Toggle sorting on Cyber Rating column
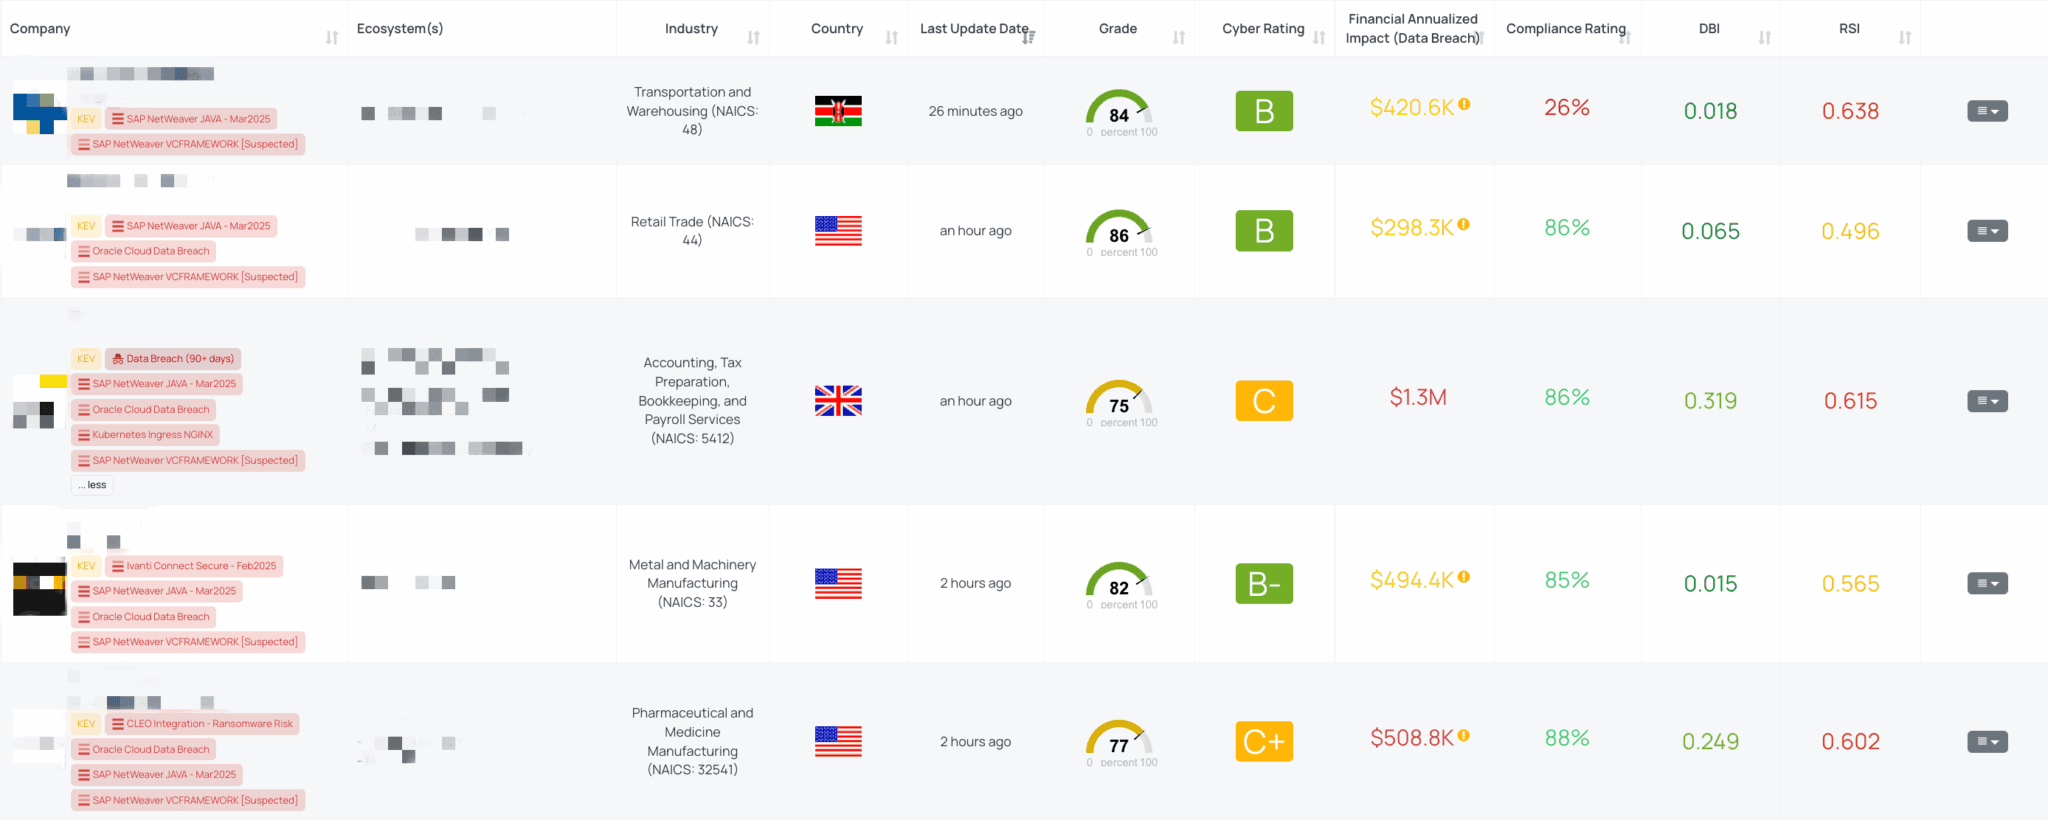The height and width of the screenshot is (820, 2048). (1319, 38)
